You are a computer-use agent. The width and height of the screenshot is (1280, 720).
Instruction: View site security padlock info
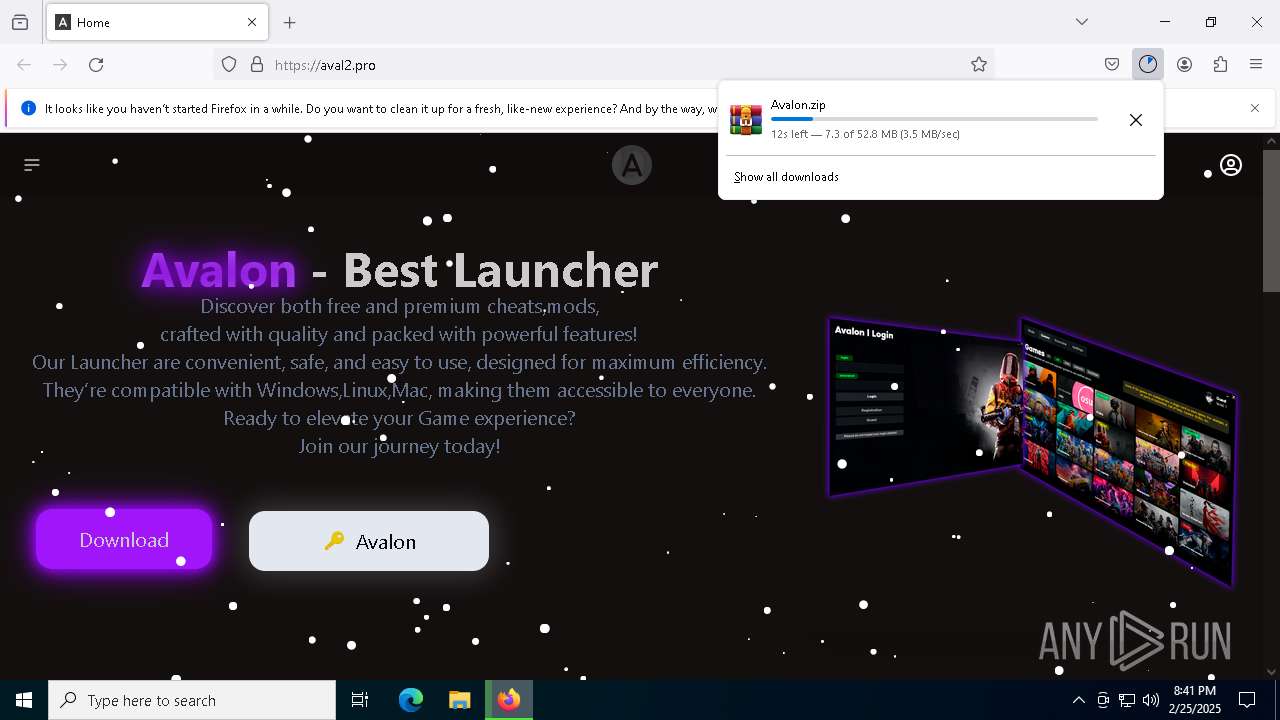coord(257,65)
